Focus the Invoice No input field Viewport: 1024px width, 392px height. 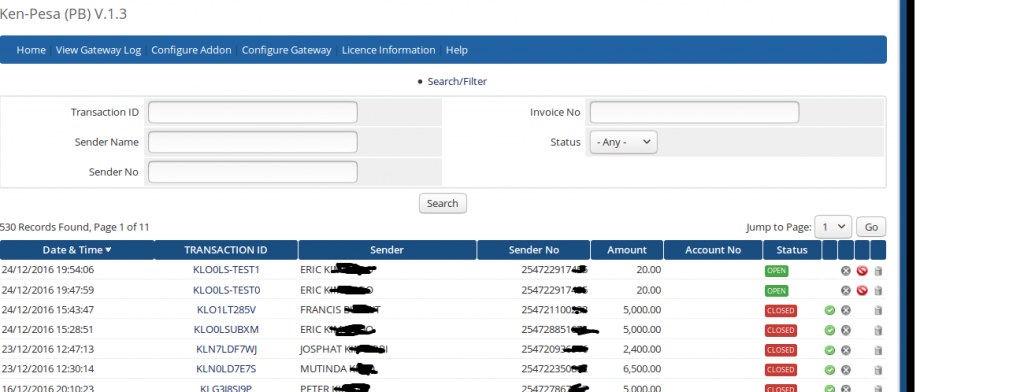tap(694, 112)
